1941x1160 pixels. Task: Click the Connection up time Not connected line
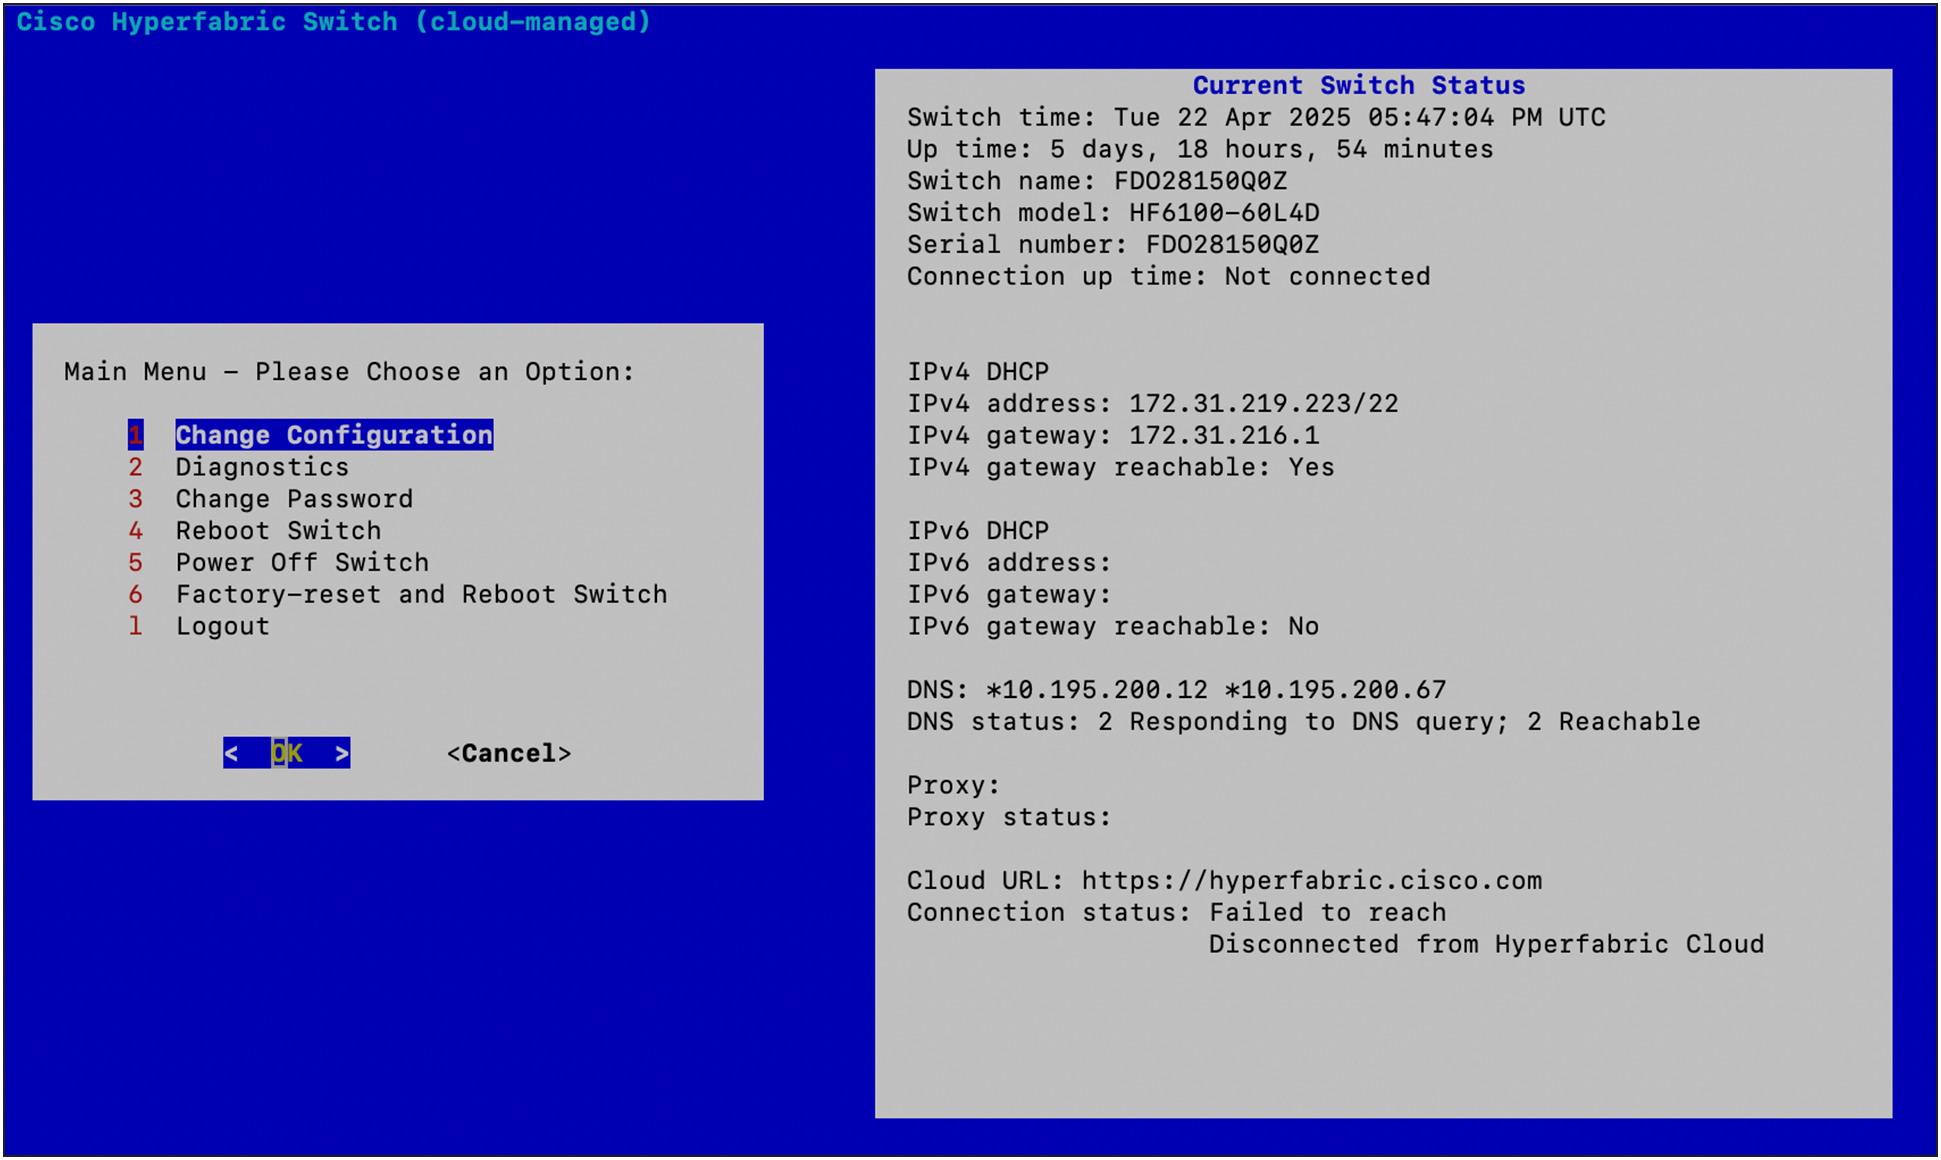click(1168, 277)
